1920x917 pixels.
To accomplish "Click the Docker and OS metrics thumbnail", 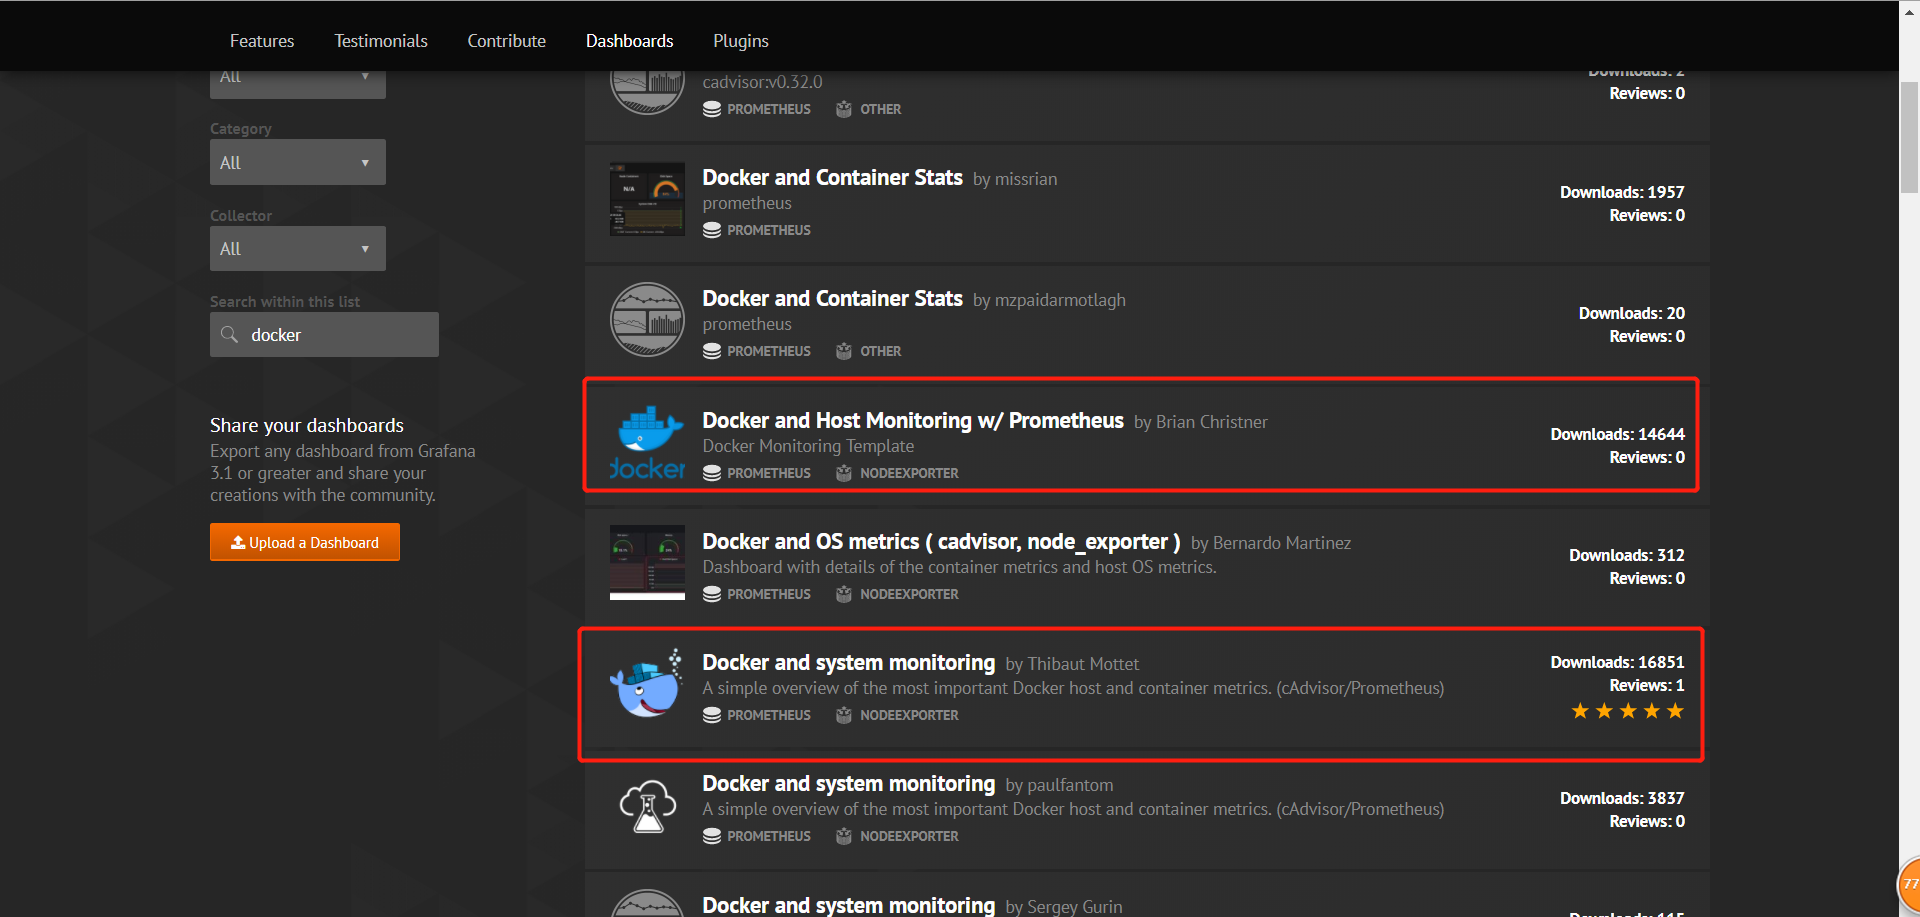I will point(647,562).
